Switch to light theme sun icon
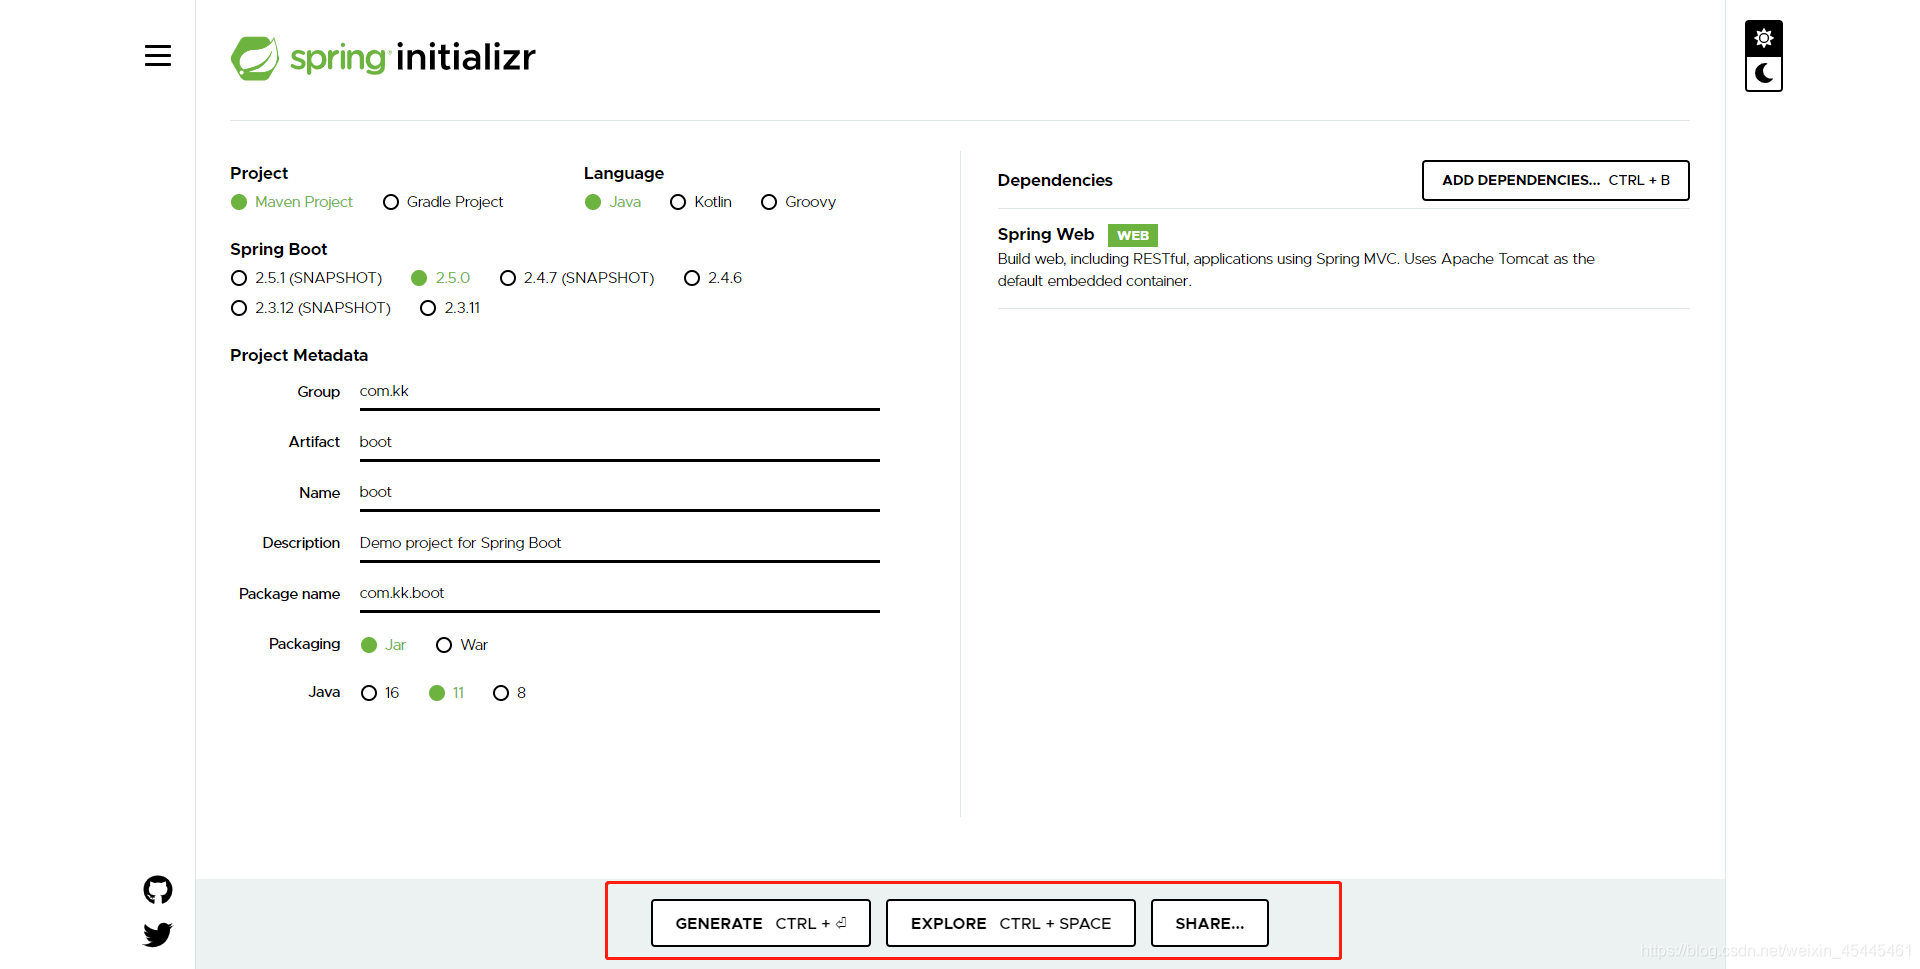Screen dimensions: 1920x969 click(x=1764, y=38)
